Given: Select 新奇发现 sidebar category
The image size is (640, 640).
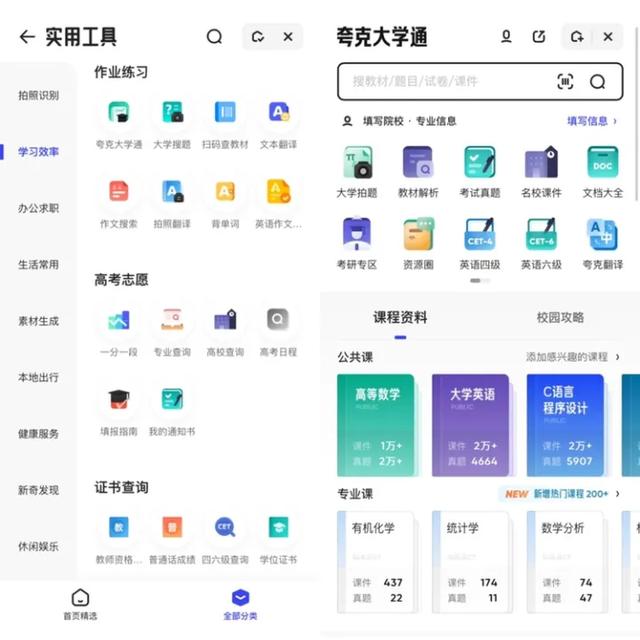Looking at the screenshot, I should tap(38, 490).
